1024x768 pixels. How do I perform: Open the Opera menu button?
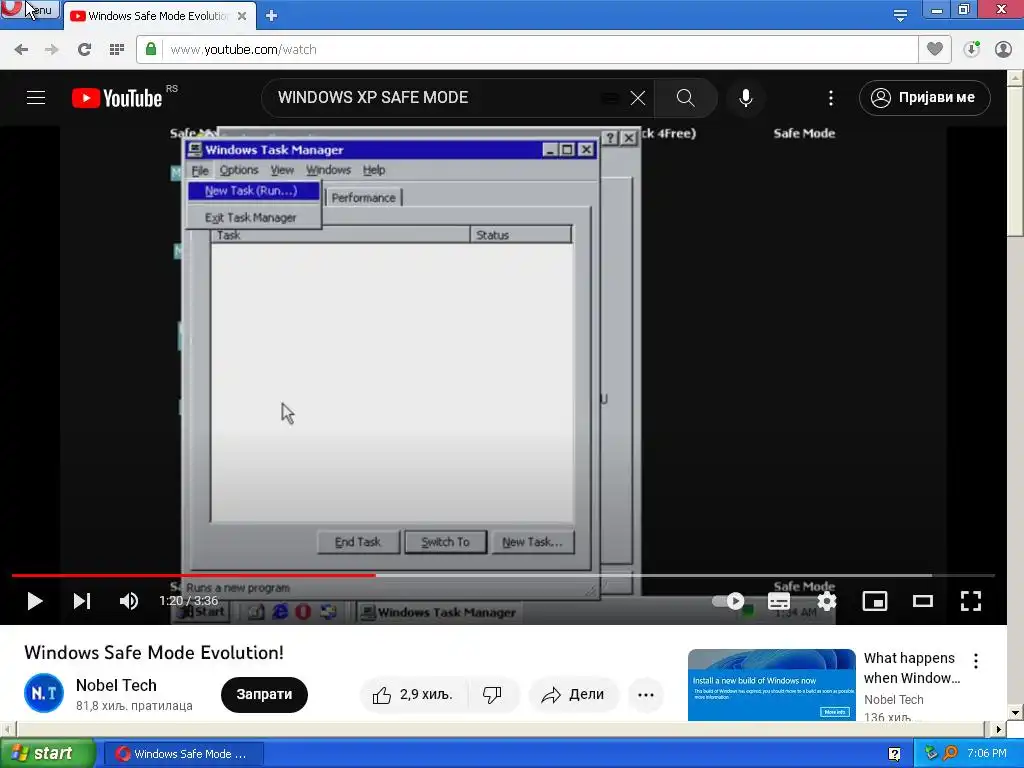click(29, 9)
